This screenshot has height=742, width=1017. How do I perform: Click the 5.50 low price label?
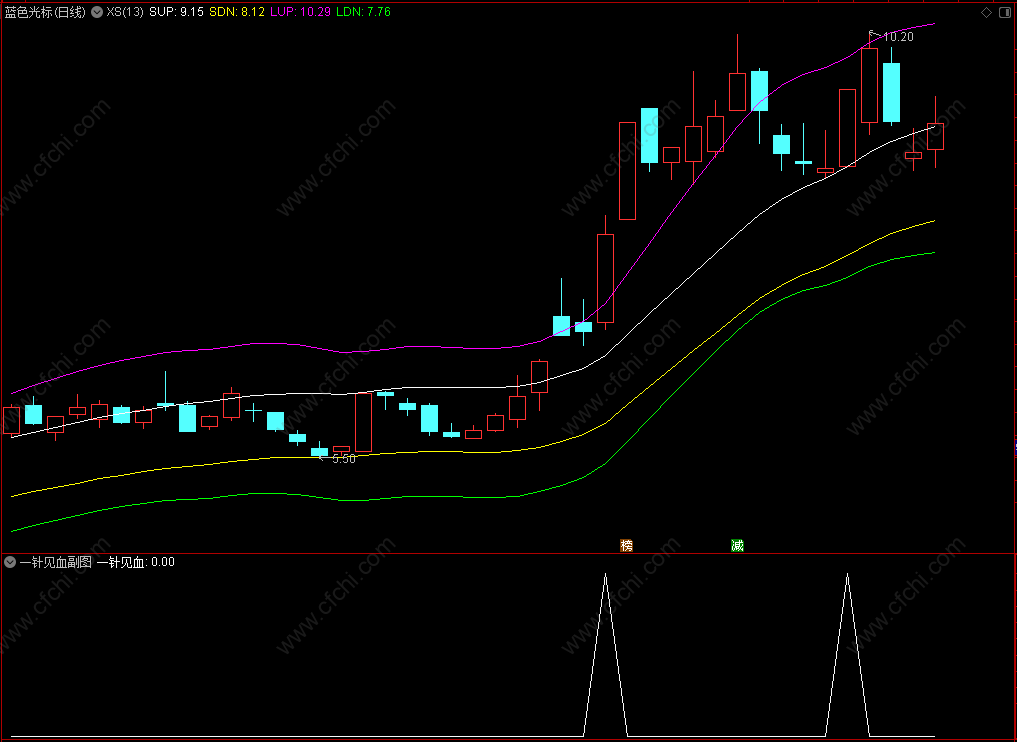click(344, 459)
